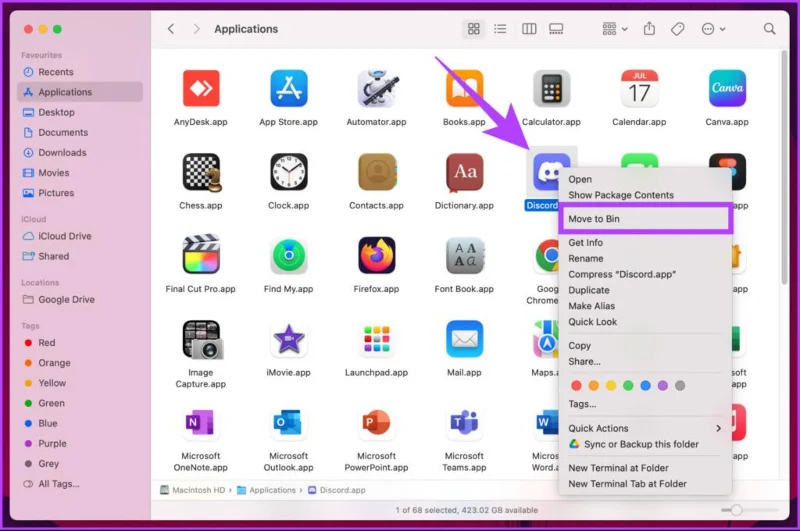Apply the green tag color dot
The width and height of the screenshot is (800, 531).
(628, 386)
